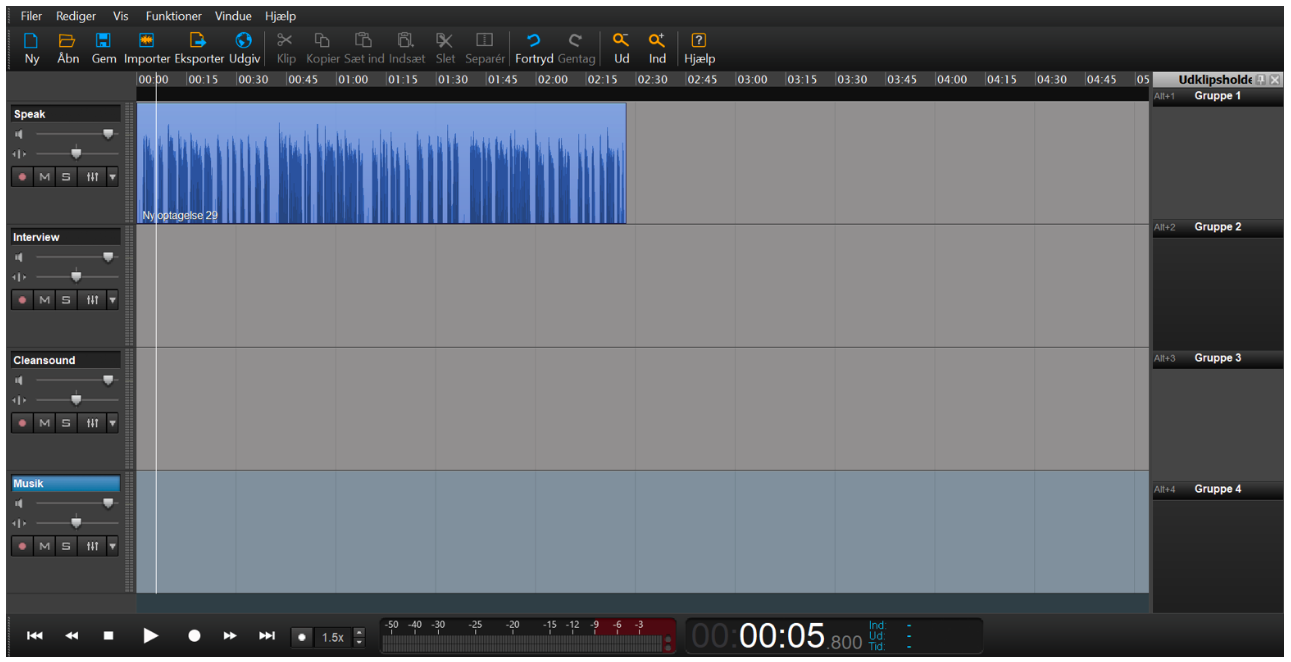Undo with the Fortryd arrow icon

point(533,41)
